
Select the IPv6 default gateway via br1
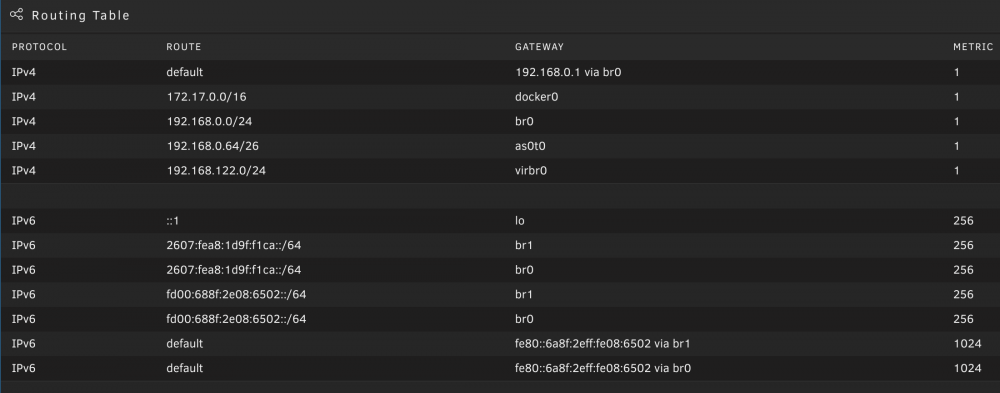point(603,344)
